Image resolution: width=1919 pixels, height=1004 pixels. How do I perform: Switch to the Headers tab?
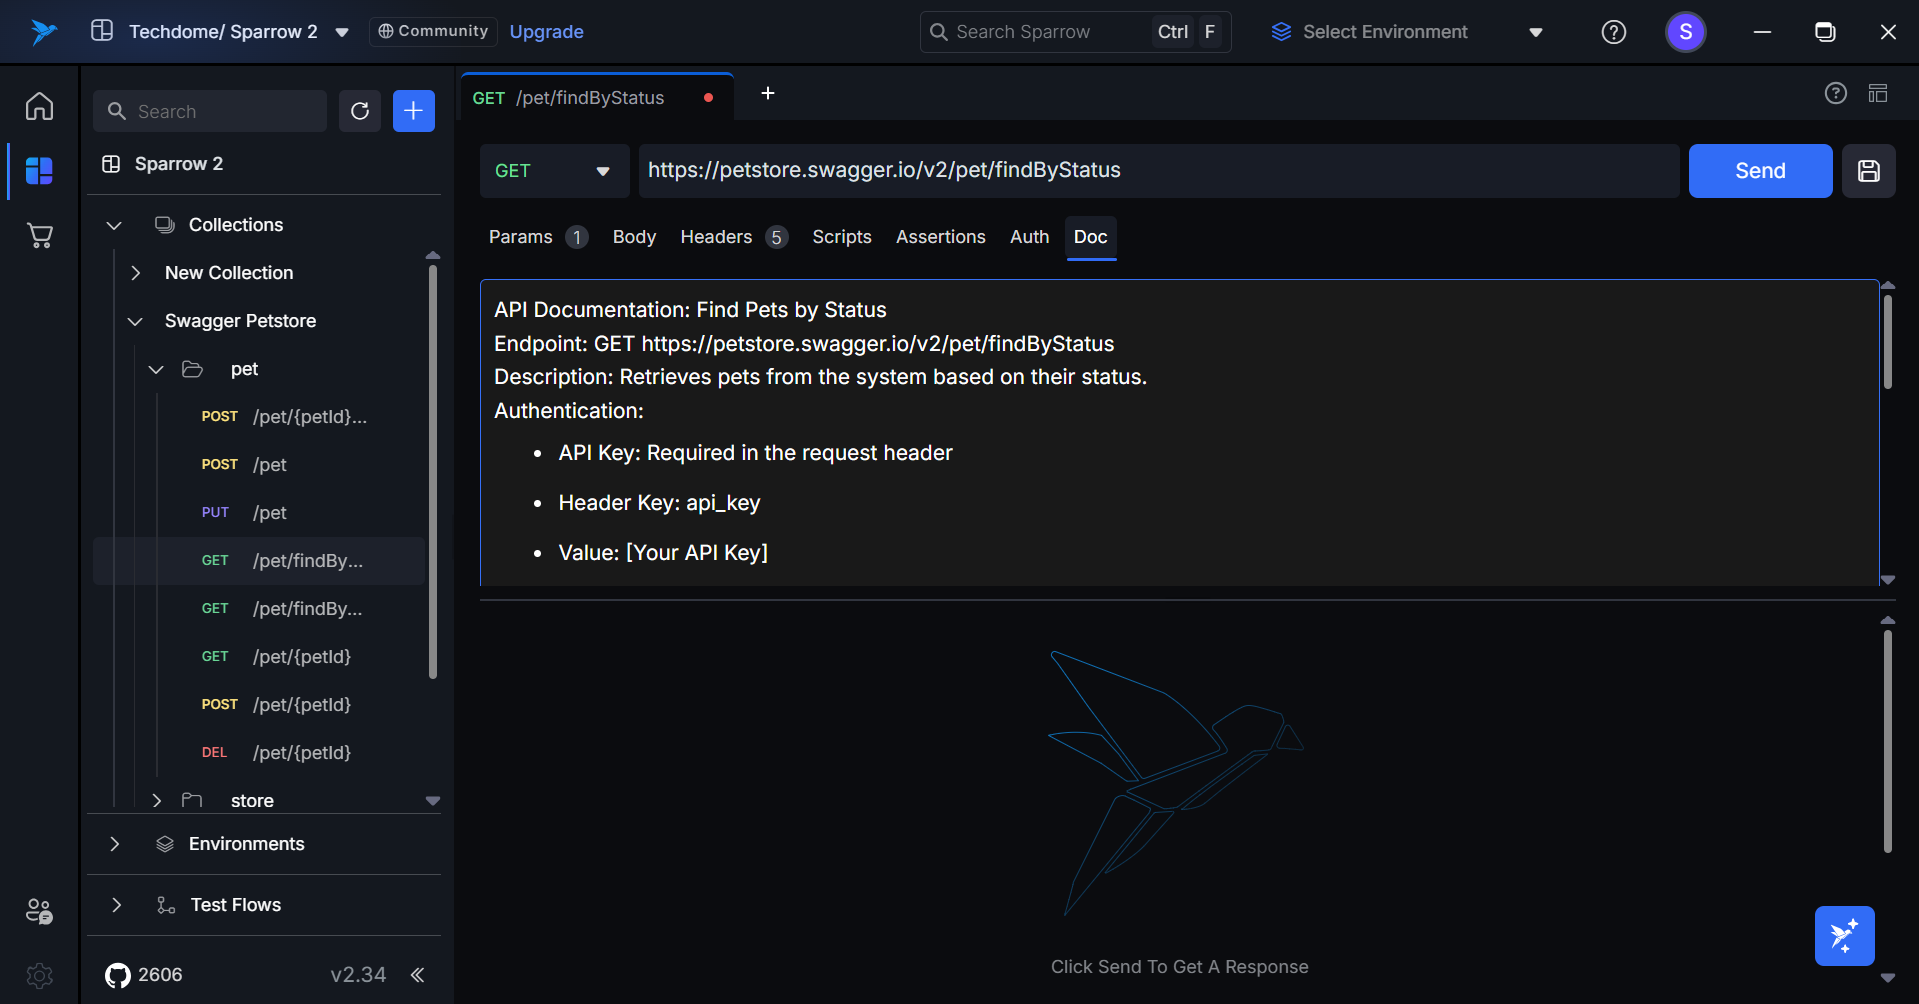pyautogui.click(x=716, y=237)
